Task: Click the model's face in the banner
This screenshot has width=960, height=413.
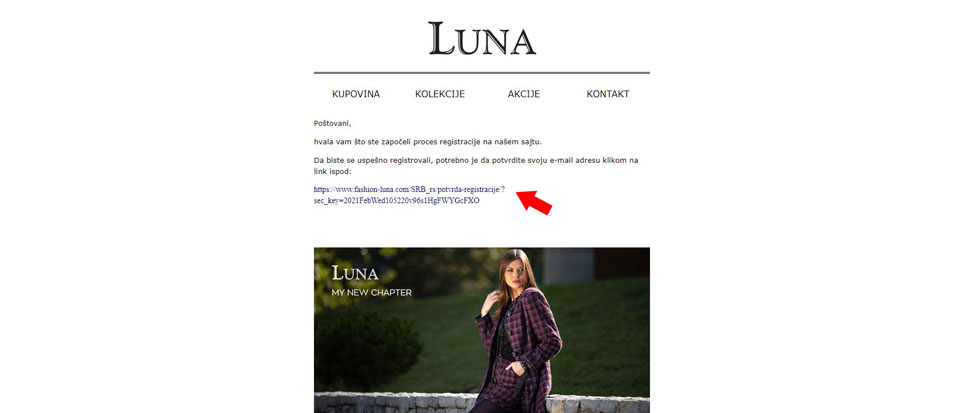Action: [516, 271]
